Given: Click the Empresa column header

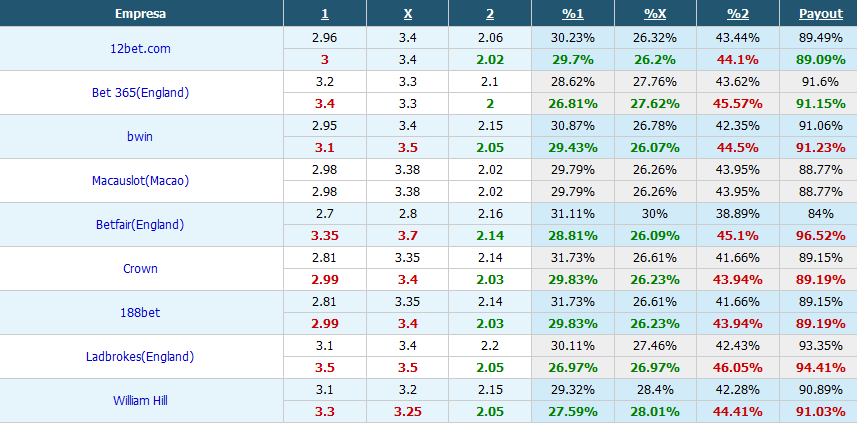Looking at the screenshot, I should pyautogui.click(x=140, y=14).
